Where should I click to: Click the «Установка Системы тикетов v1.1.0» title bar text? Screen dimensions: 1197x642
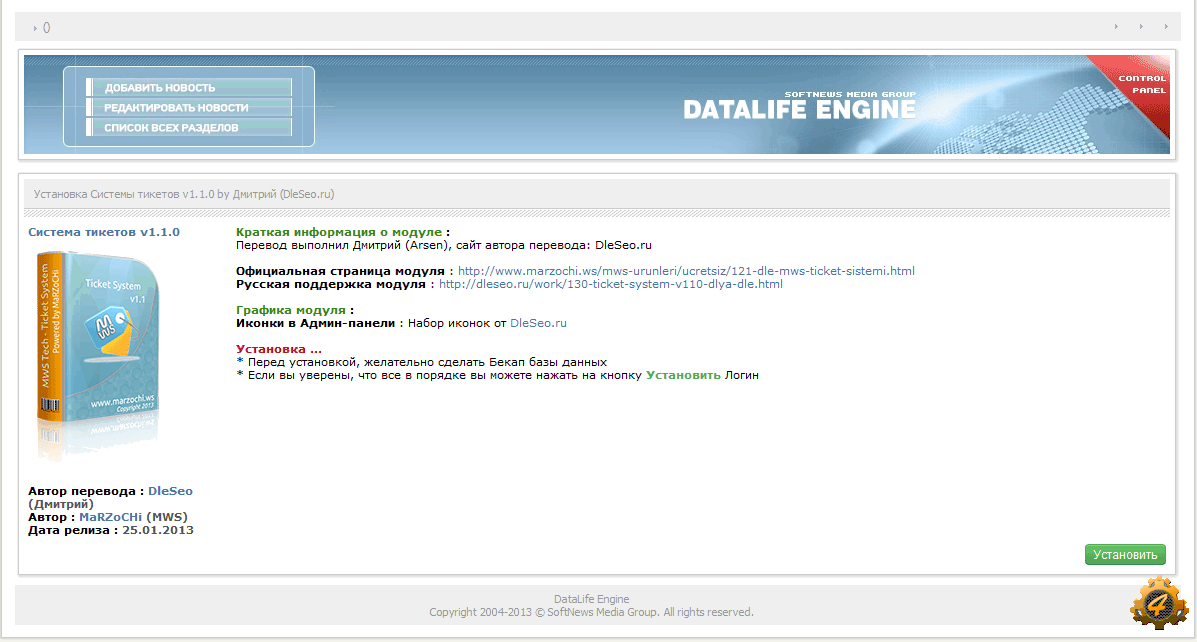click(x=184, y=194)
